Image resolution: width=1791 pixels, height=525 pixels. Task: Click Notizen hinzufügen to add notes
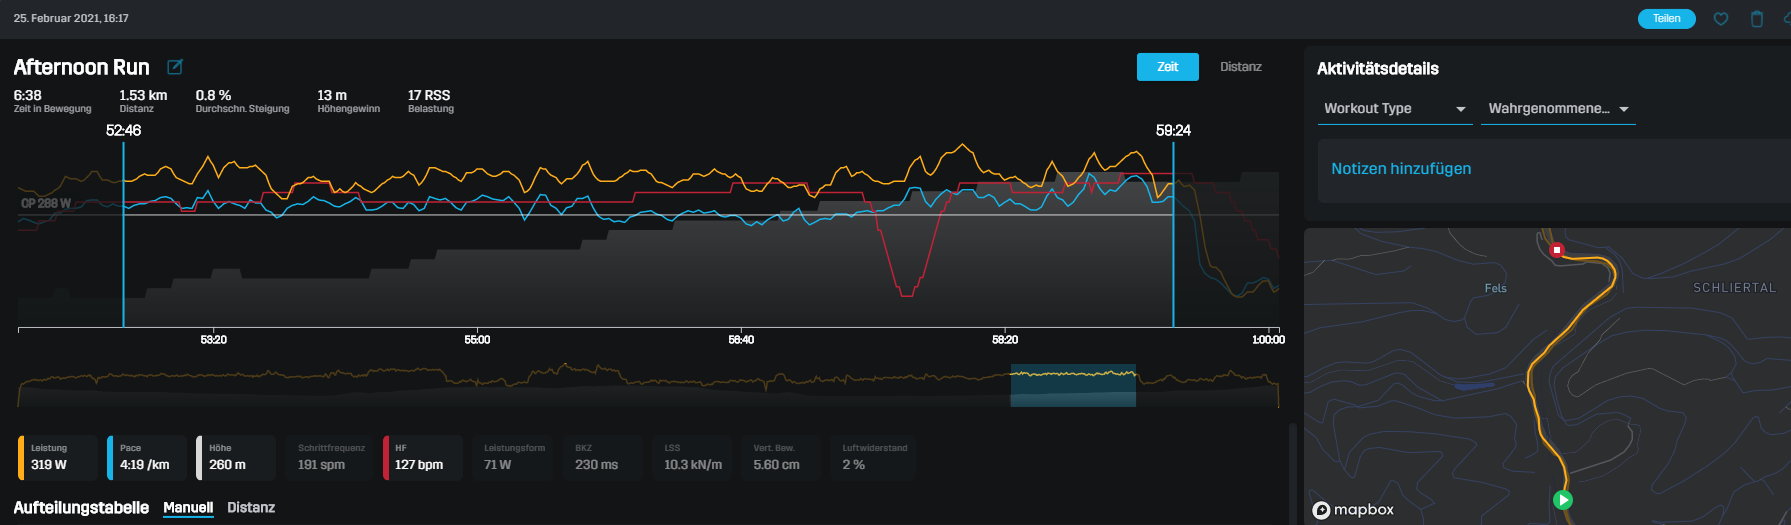[x=1401, y=169]
